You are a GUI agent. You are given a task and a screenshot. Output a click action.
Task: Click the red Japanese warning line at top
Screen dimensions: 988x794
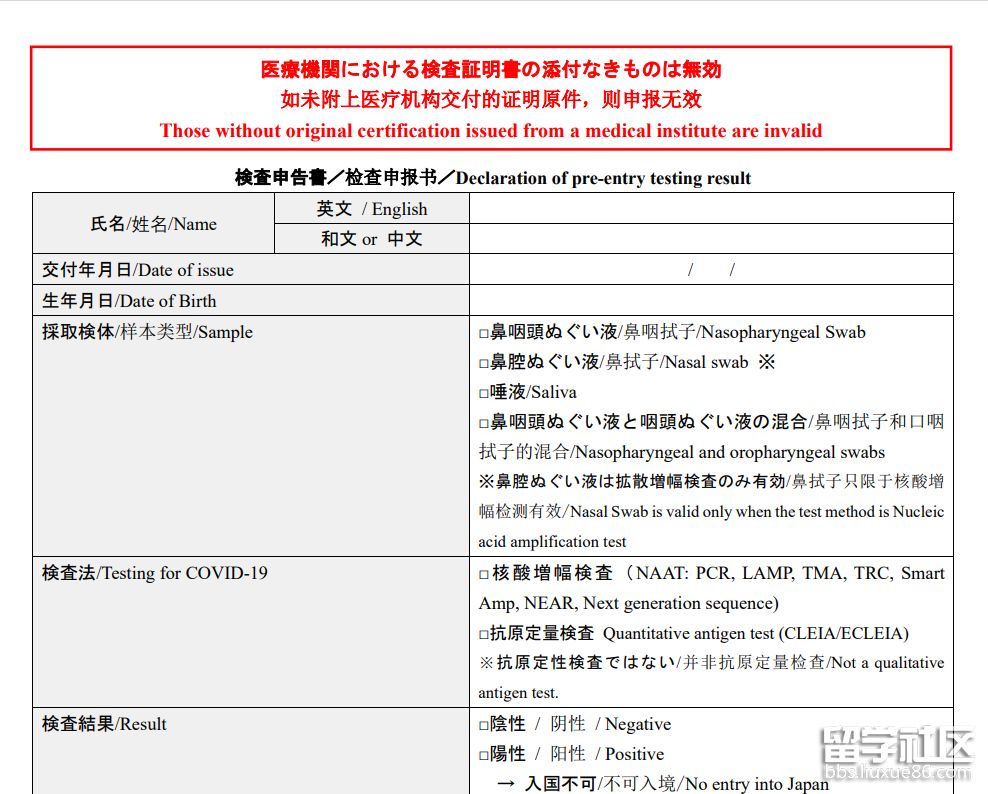(490, 69)
